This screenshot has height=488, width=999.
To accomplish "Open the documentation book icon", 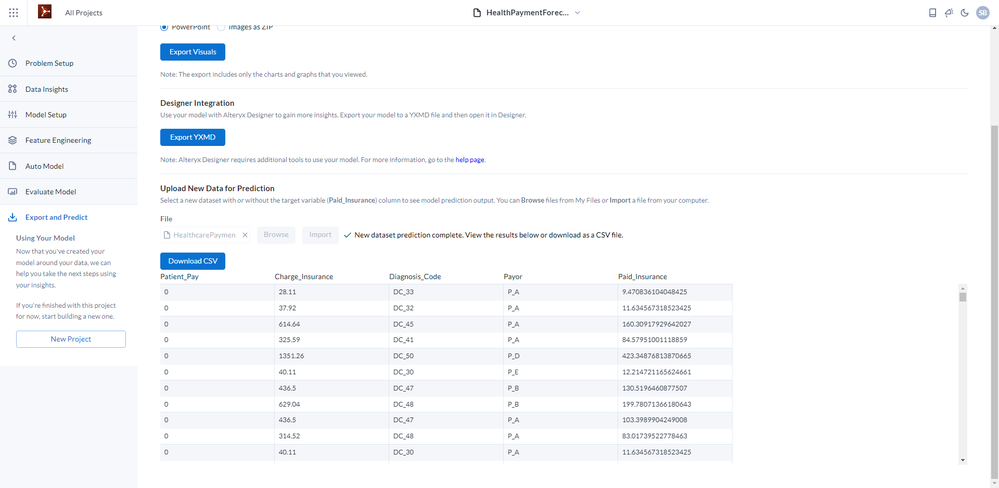I will (933, 13).
